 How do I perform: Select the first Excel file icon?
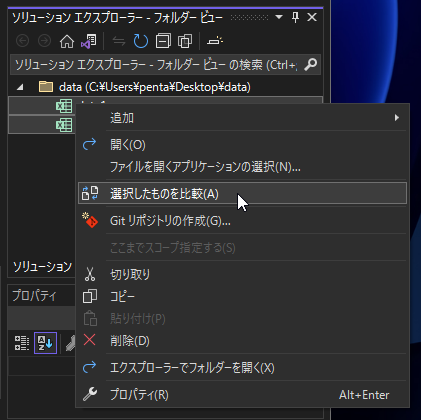(64, 106)
